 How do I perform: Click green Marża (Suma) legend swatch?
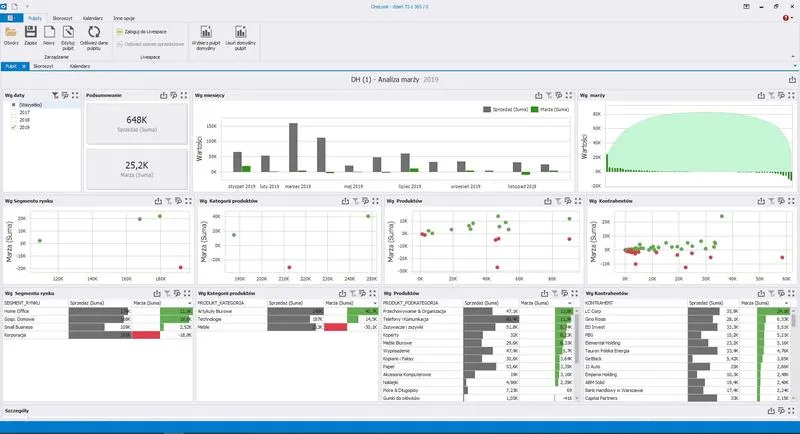(535, 107)
